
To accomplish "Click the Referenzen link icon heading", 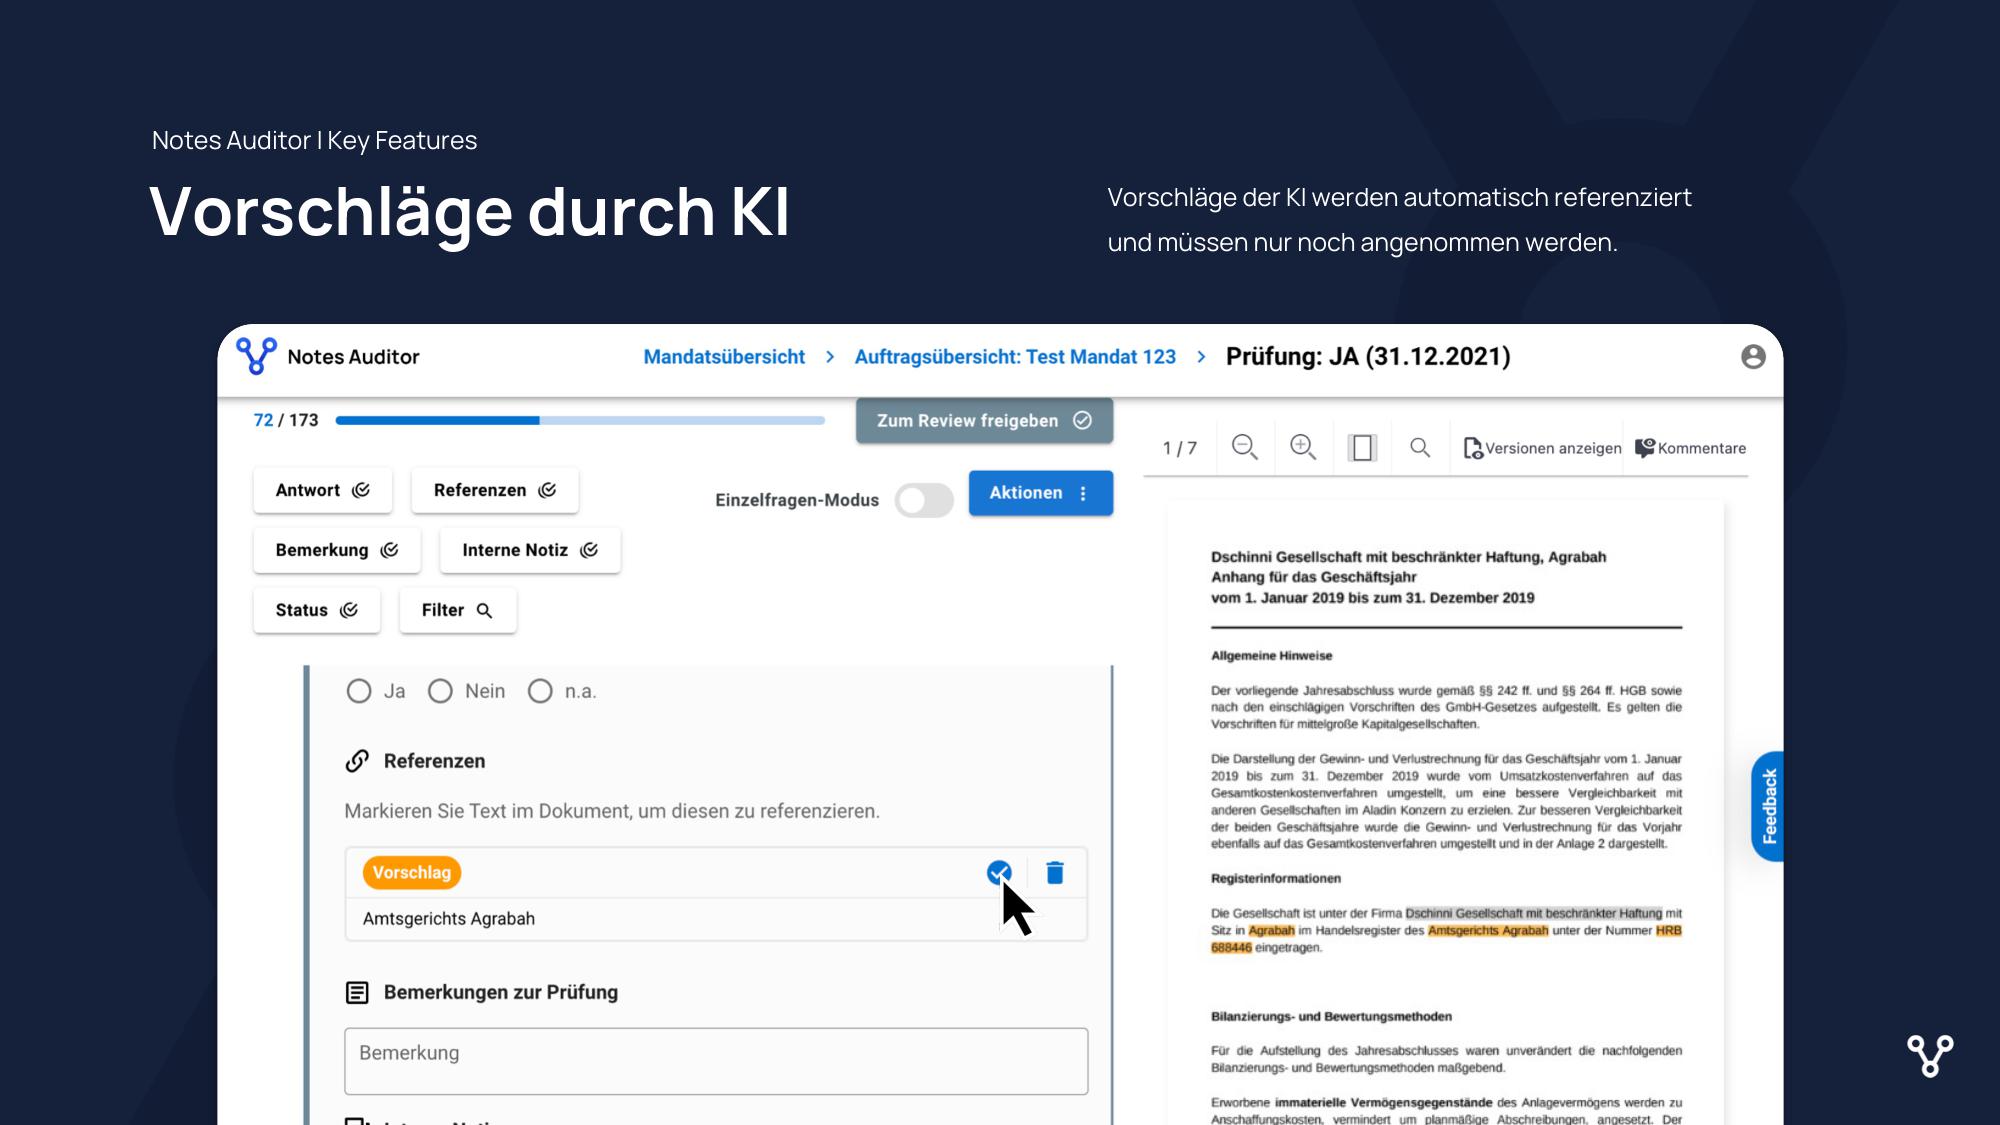I will (x=357, y=761).
